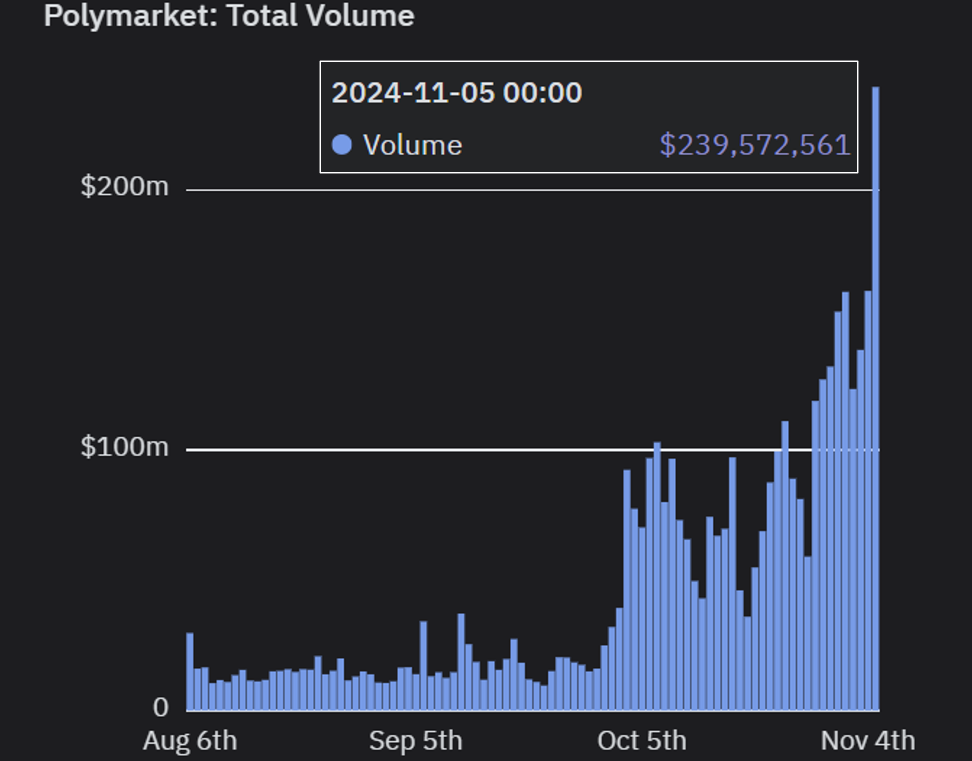Click the Oct 5th x-axis label
972x761 pixels.
point(642,741)
